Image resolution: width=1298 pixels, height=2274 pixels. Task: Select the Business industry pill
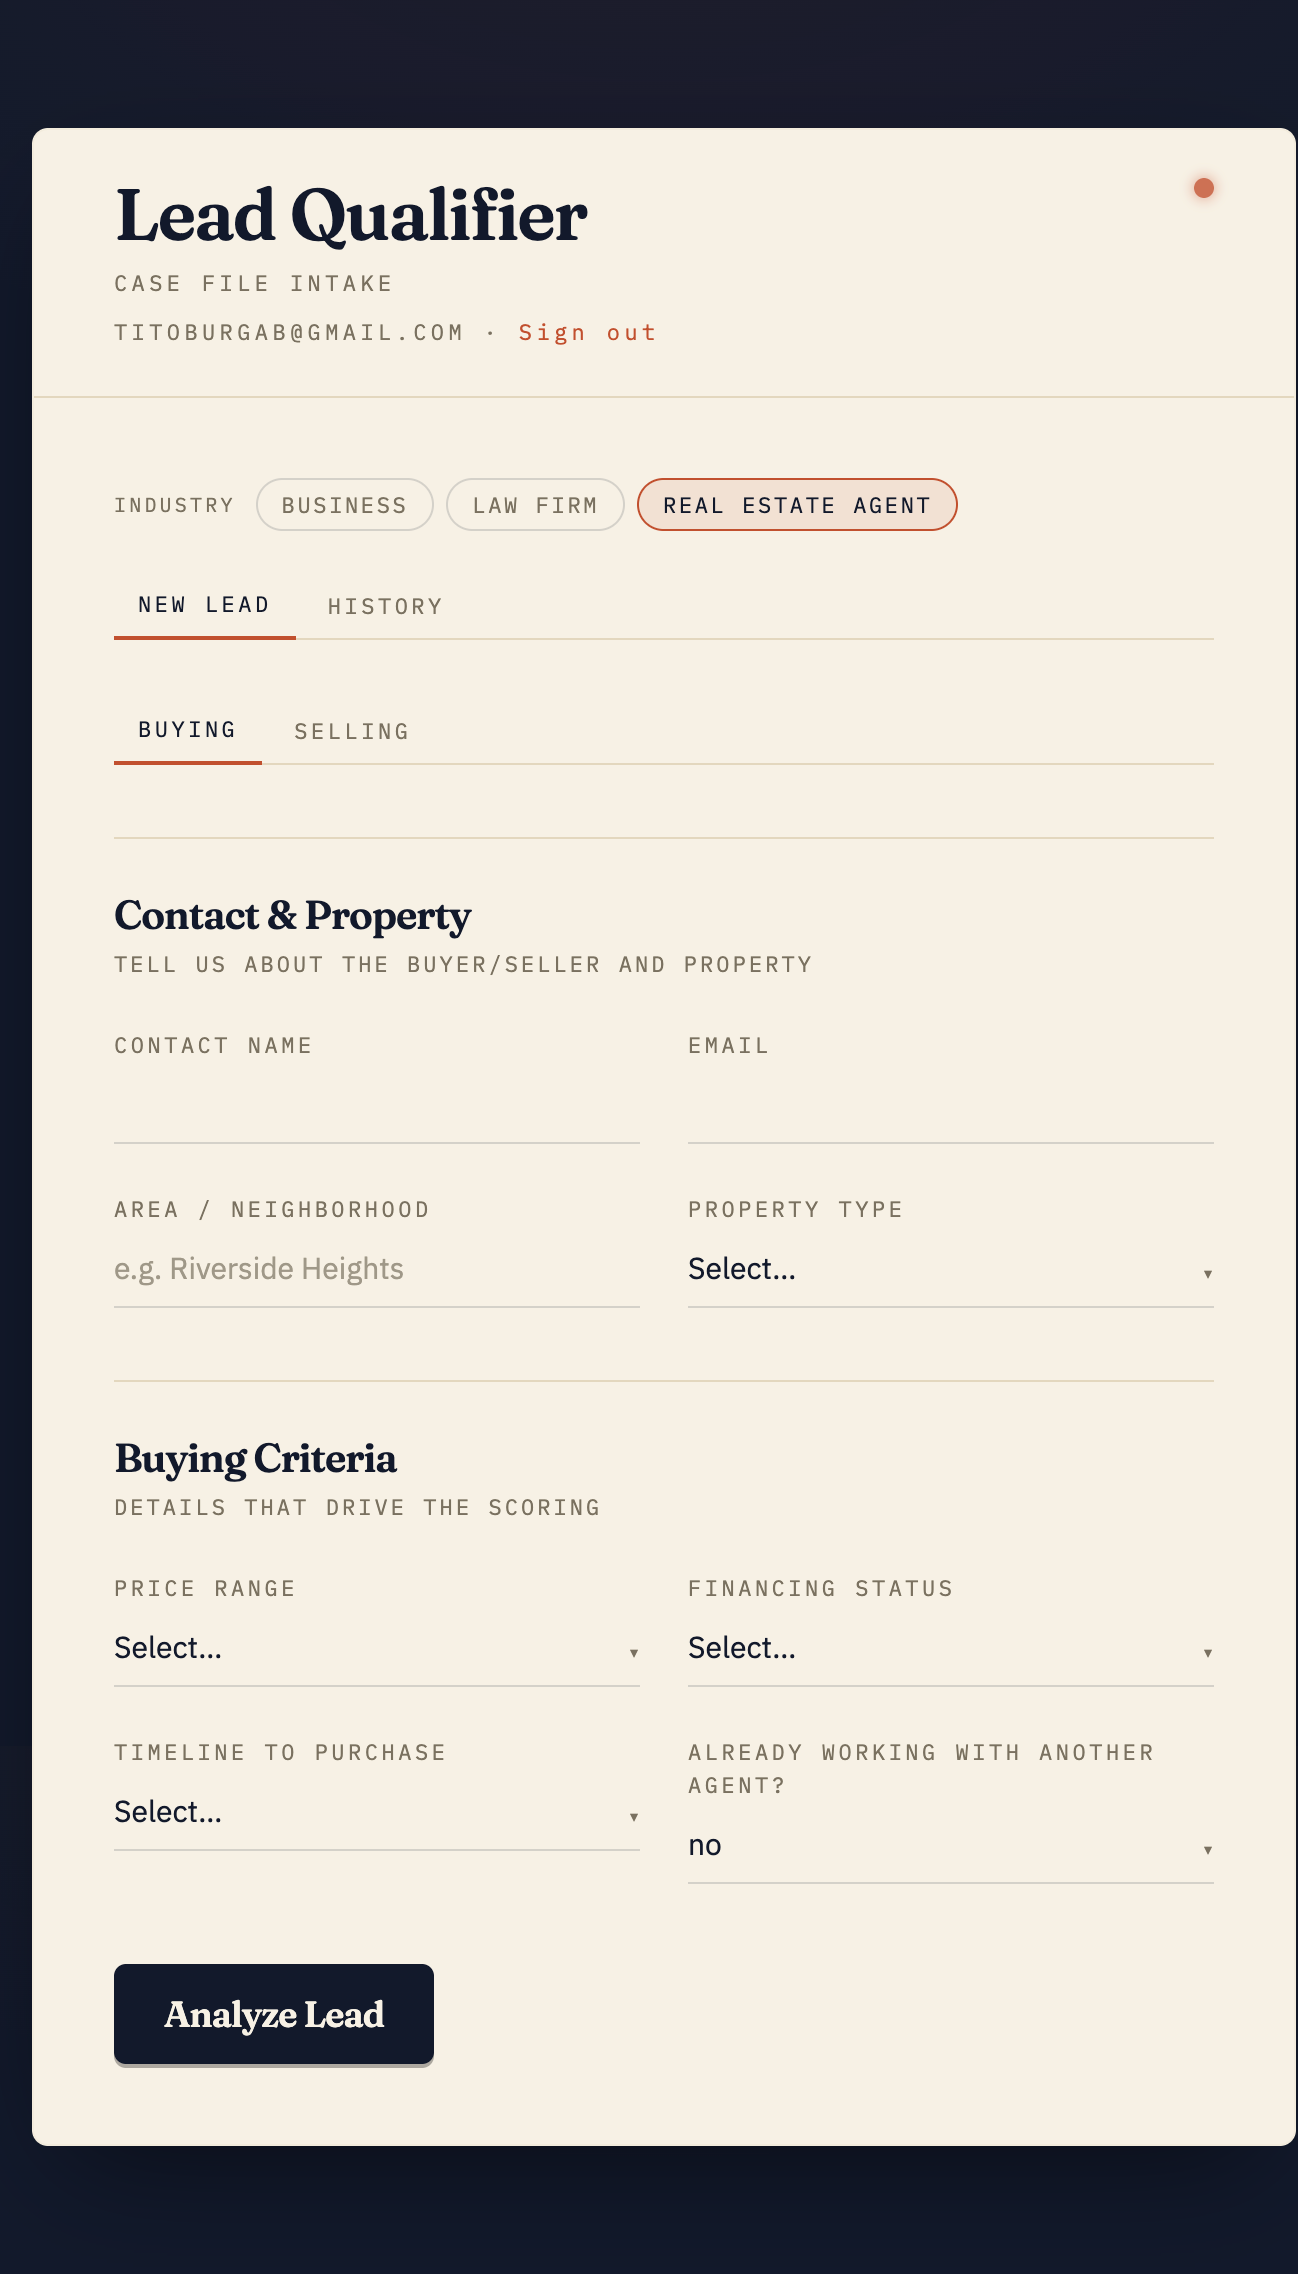tap(345, 505)
